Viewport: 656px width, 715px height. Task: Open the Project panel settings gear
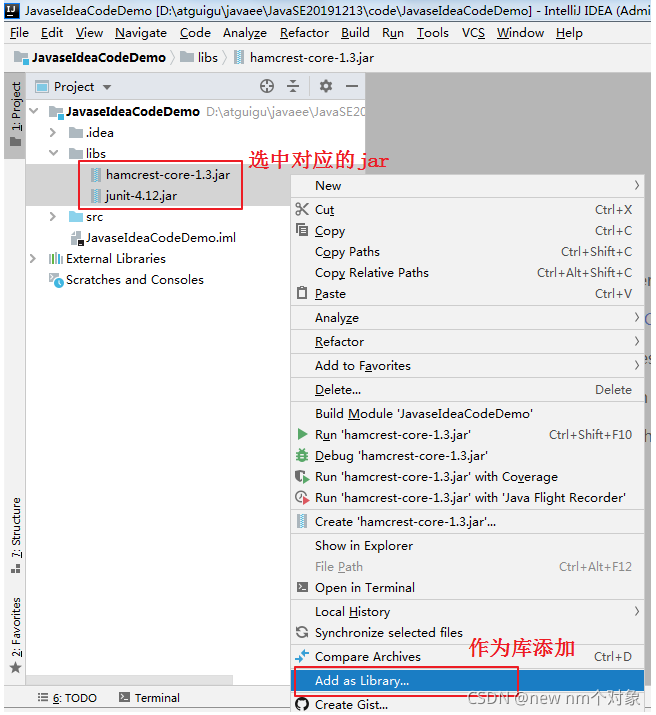point(325,86)
